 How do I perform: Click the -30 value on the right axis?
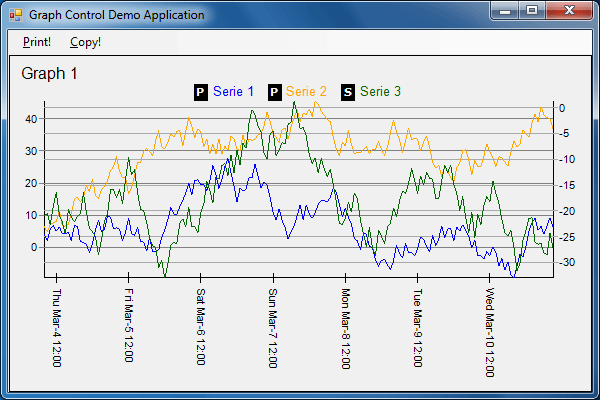click(567, 263)
